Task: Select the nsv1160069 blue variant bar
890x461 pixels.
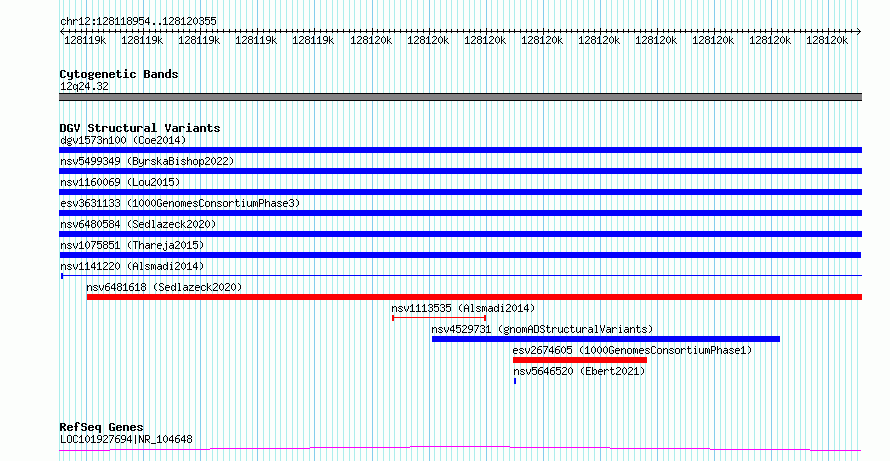Action: (460, 192)
